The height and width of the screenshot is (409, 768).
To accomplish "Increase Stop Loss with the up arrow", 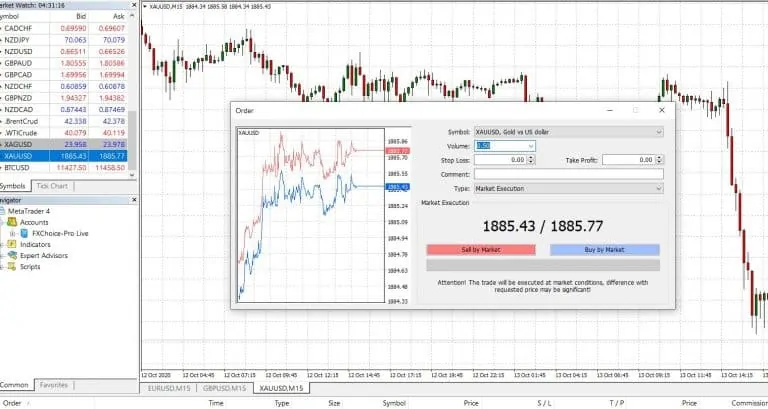I will coord(532,158).
